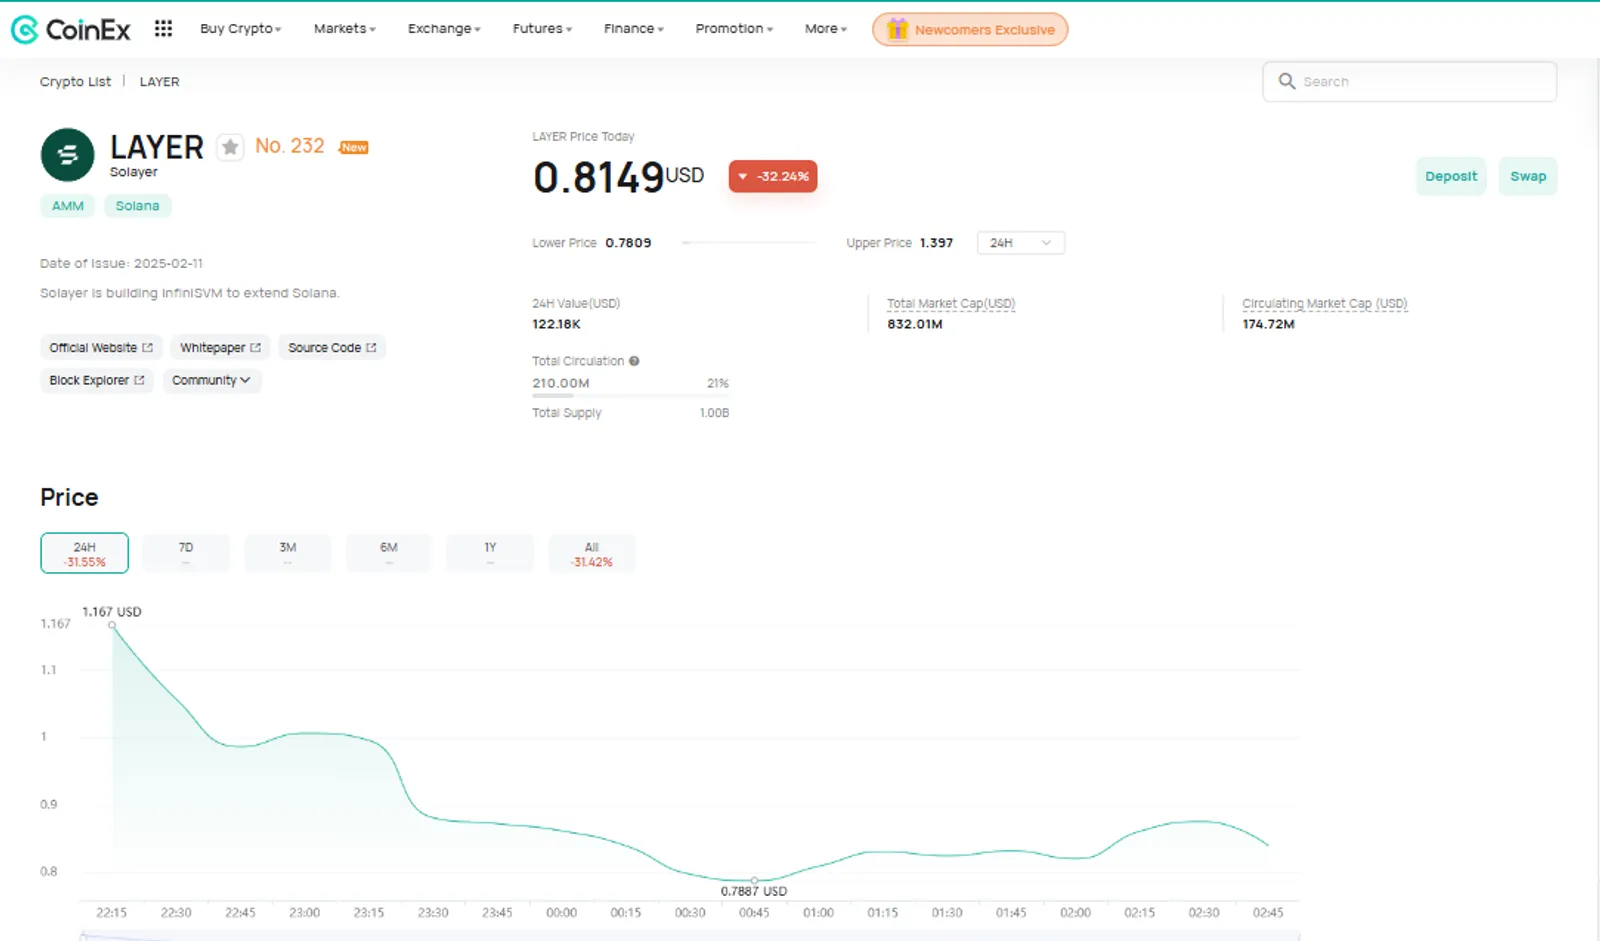Select the 24H chart period tab
The image size is (1600, 941).
click(84, 553)
